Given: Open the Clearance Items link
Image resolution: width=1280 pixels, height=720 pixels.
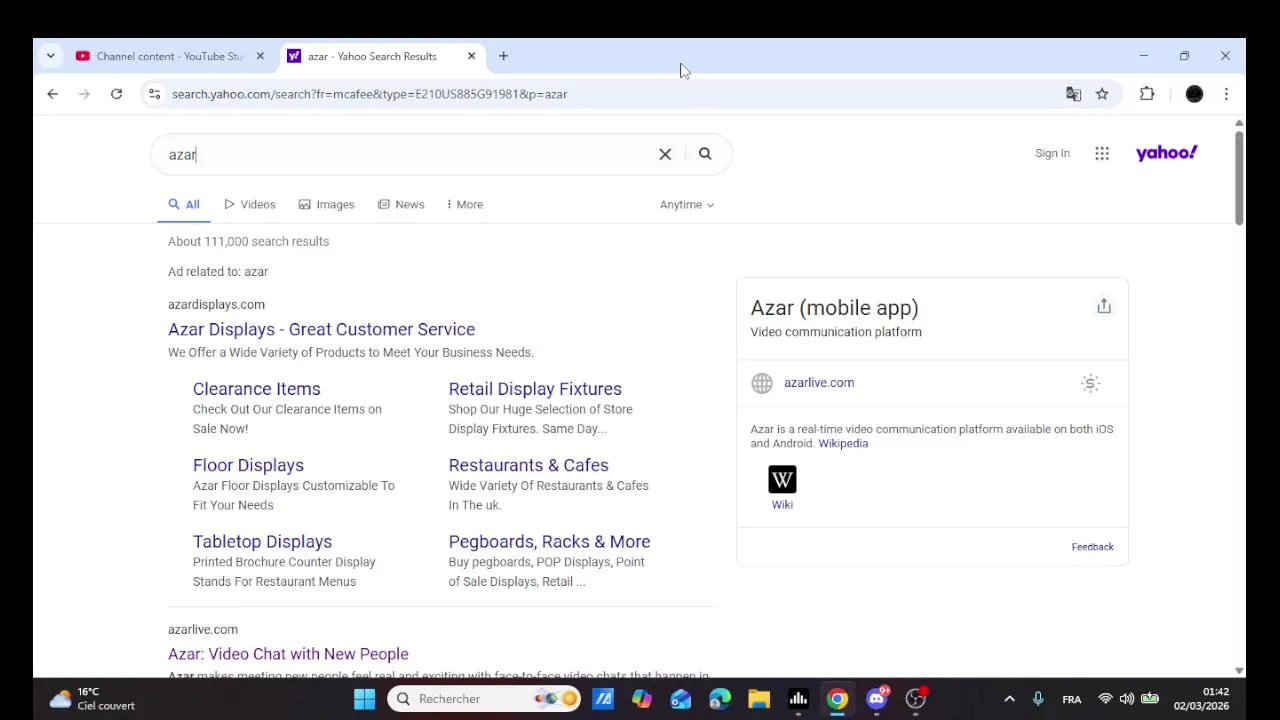Looking at the screenshot, I should point(256,389).
